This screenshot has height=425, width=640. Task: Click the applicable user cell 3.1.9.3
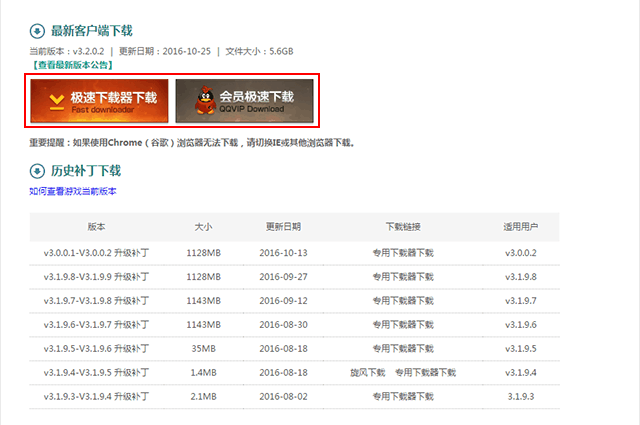(520, 396)
